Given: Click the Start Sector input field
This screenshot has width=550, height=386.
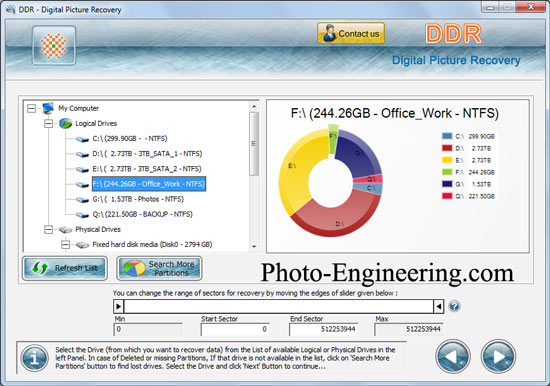Looking at the screenshot, I should point(235,329).
